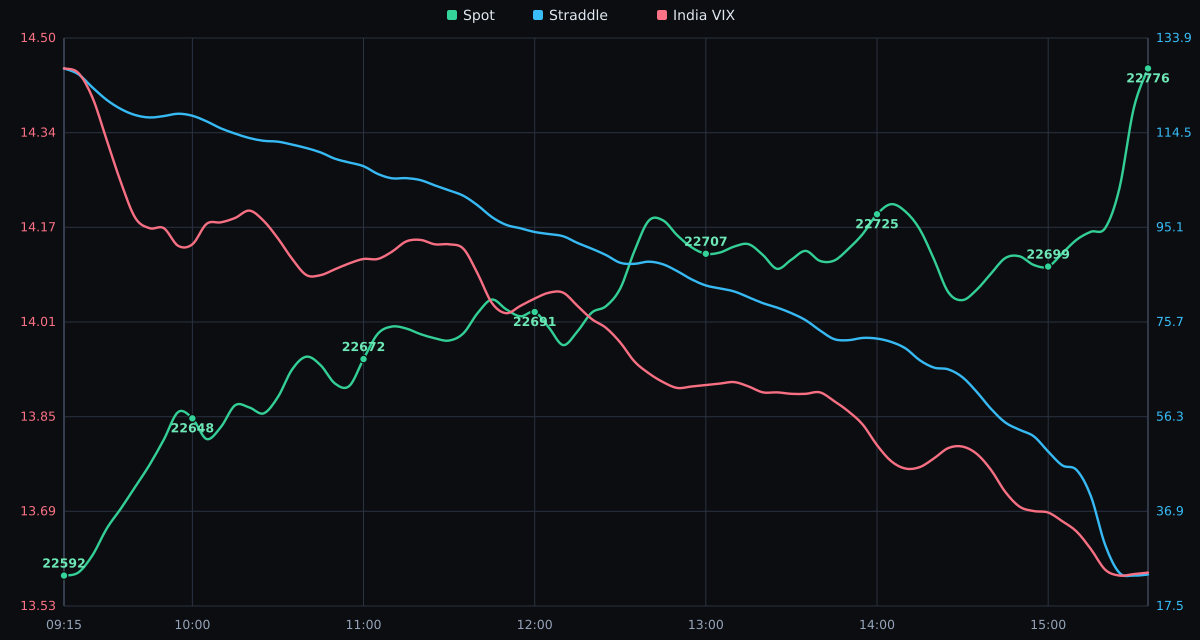Viewport: 1200px width, 640px height.
Task: Click the 09:15 time axis label
Action: [64, 625]
